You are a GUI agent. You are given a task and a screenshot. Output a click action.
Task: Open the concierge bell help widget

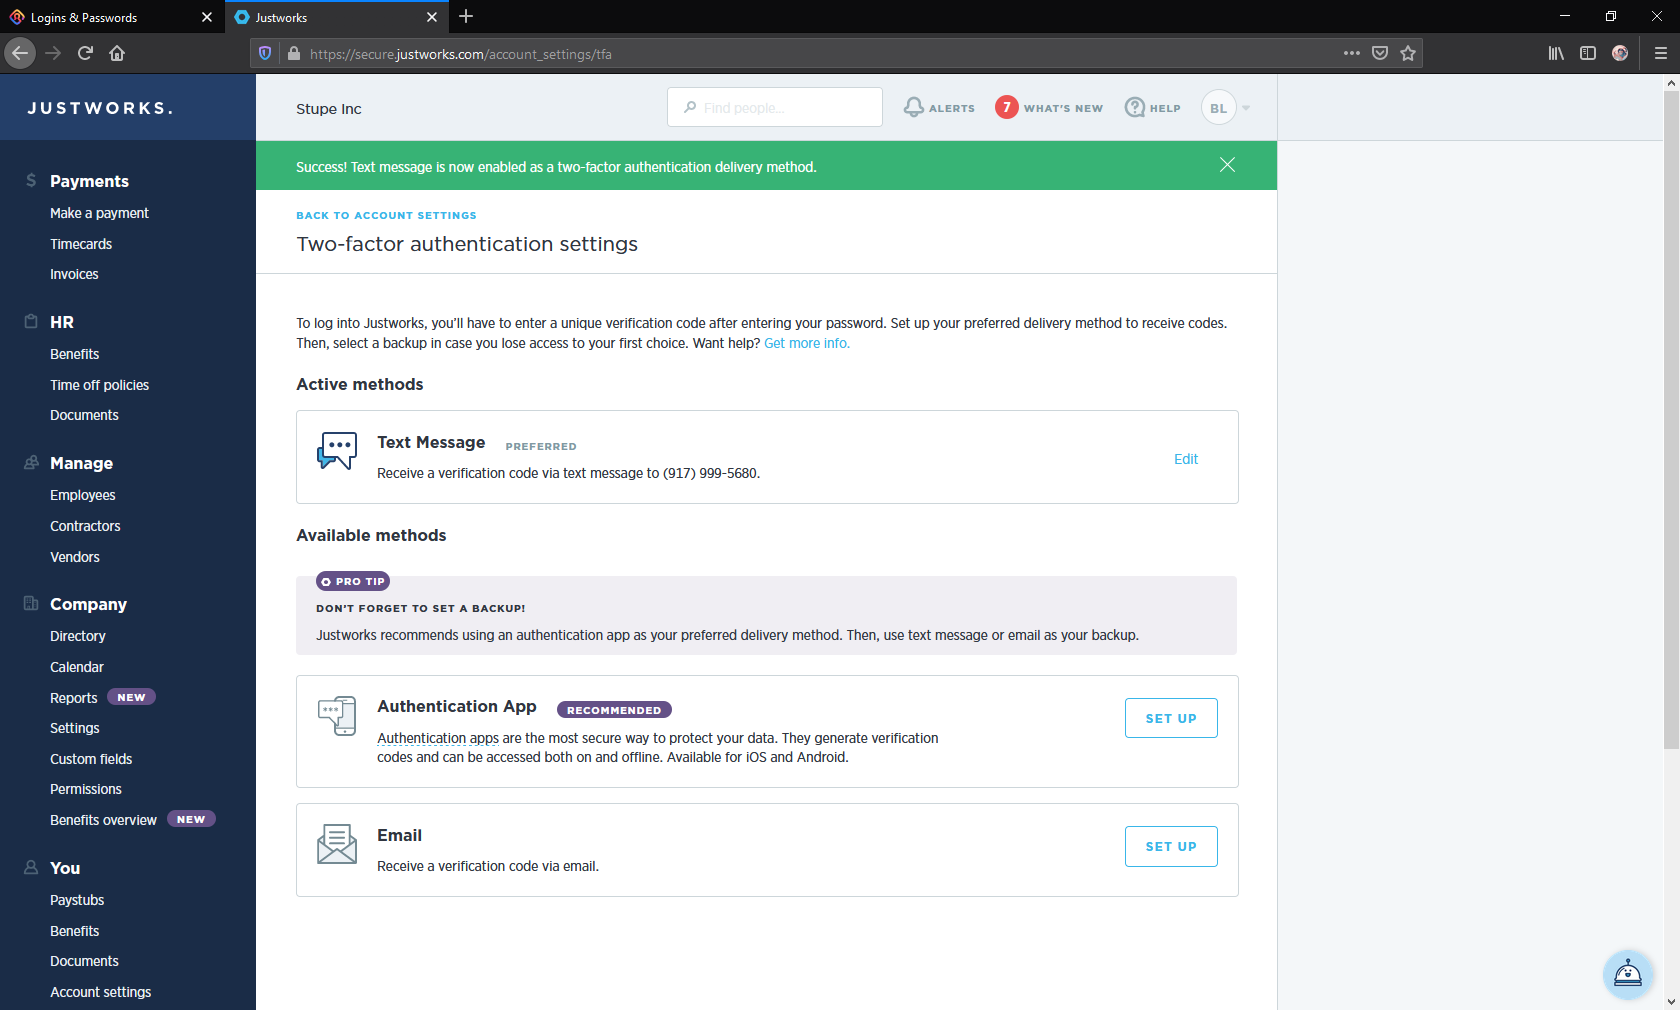click(1627, 973)
